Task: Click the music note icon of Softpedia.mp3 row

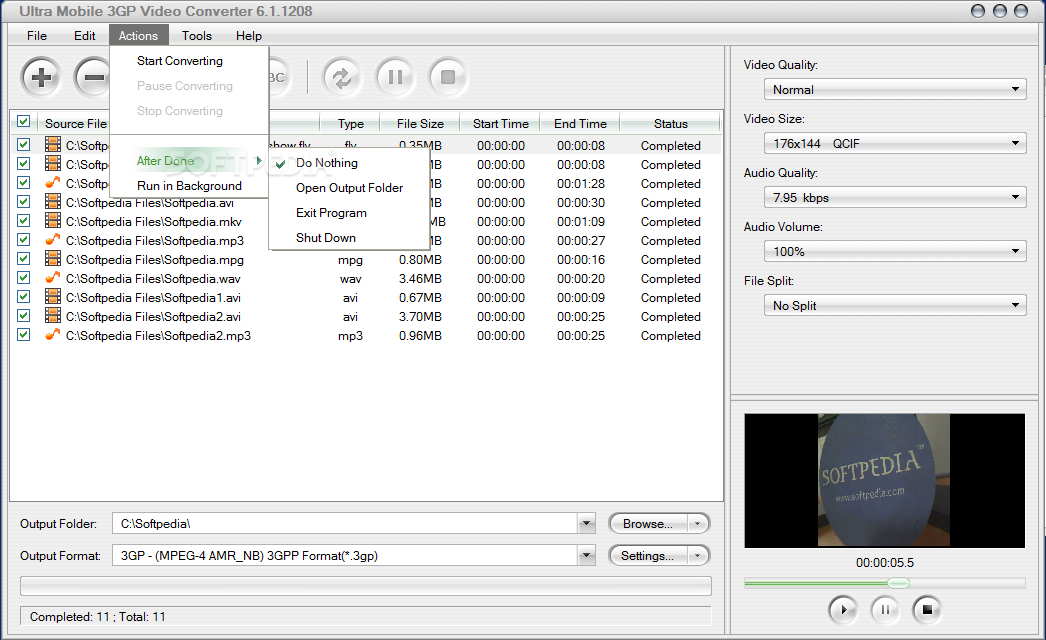Action: coord(53,239)
